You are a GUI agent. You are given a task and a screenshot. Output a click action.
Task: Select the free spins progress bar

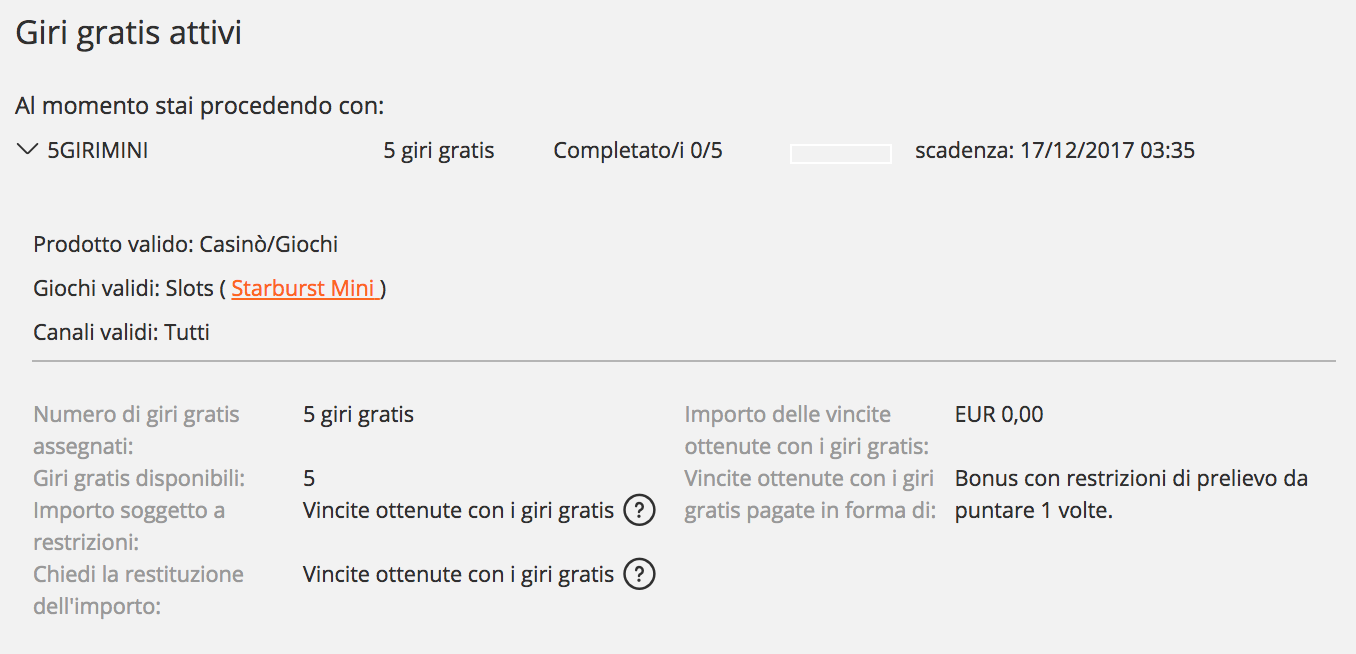841,153
